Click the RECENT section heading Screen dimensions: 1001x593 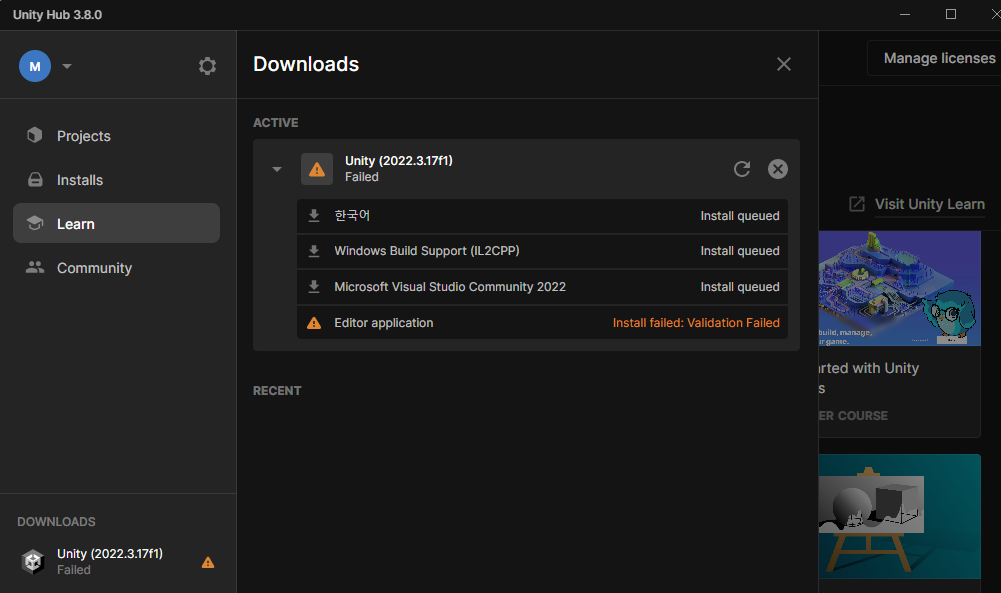point(277,391)
